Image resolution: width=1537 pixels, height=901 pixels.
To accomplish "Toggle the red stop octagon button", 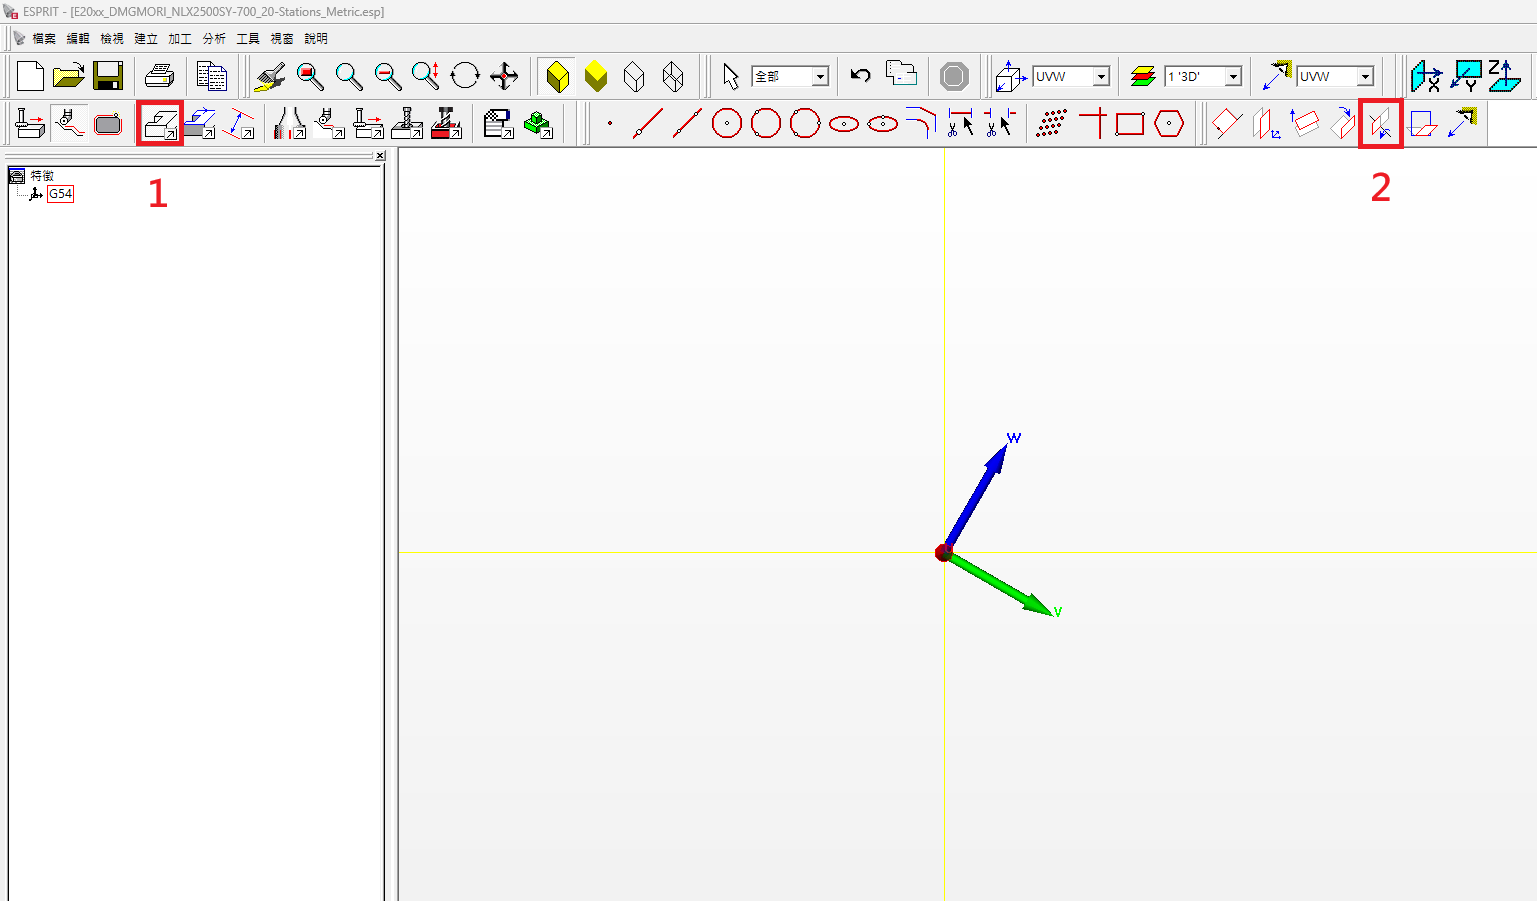I will pos(954,76).
